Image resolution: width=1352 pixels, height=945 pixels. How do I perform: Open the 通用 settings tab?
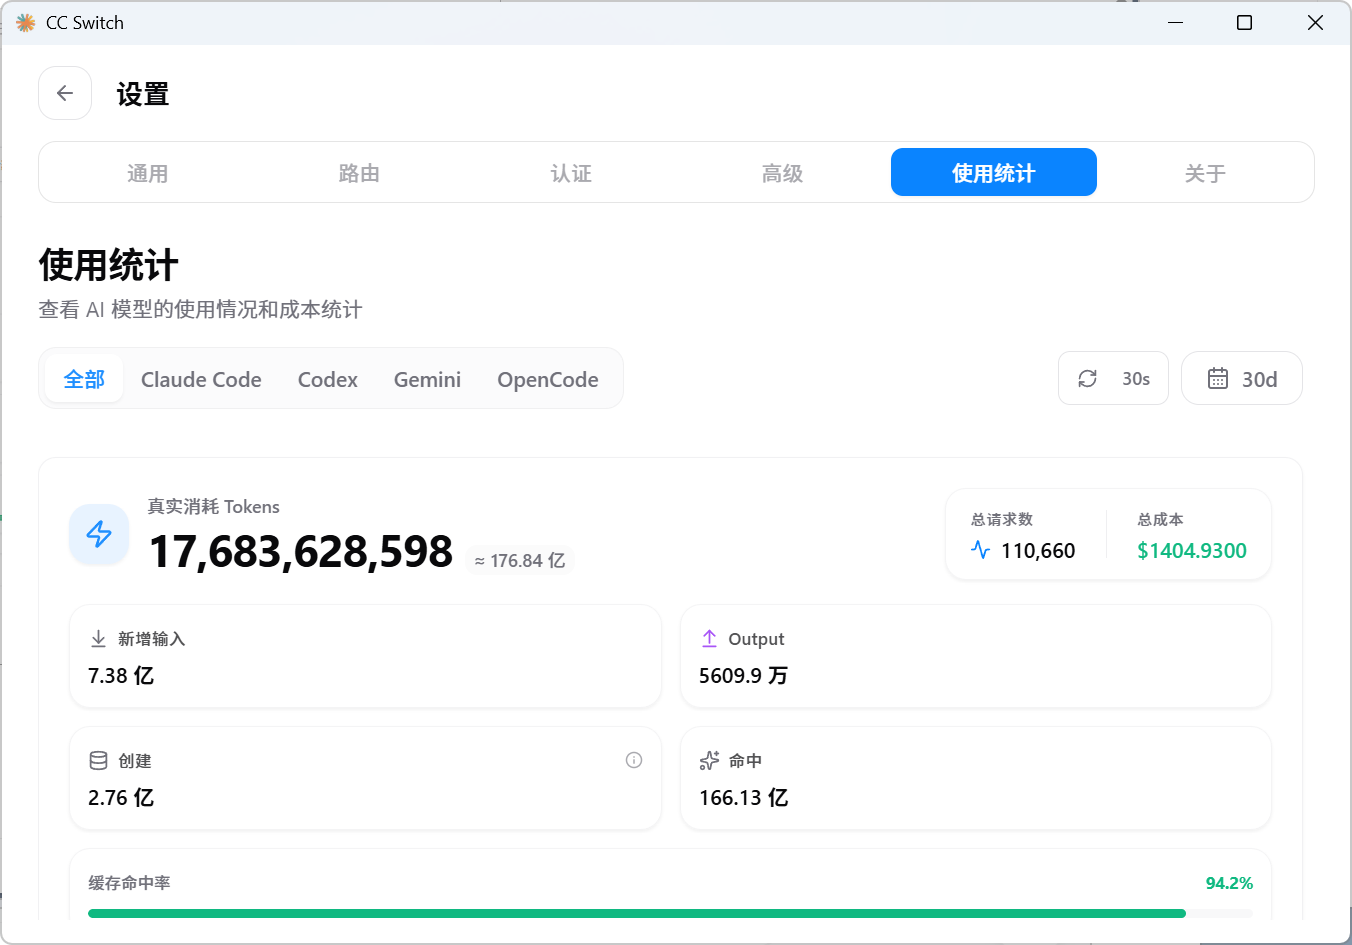coord(147,173)
